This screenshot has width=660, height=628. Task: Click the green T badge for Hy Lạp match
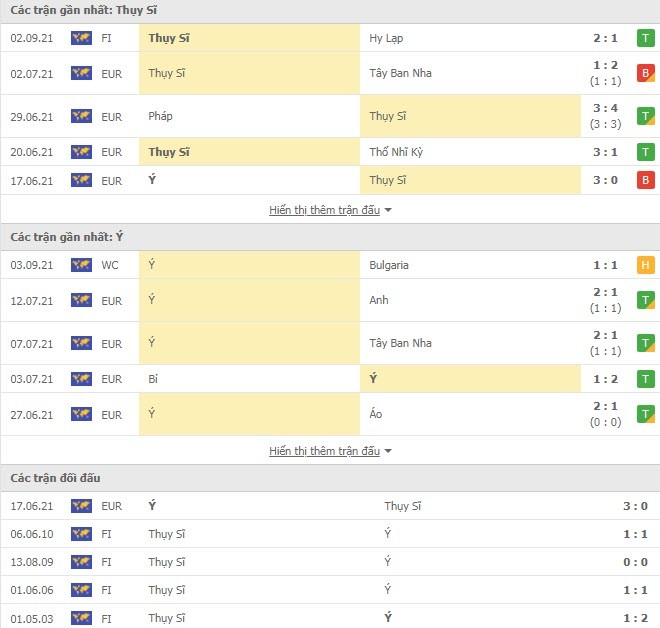(645, 38)
